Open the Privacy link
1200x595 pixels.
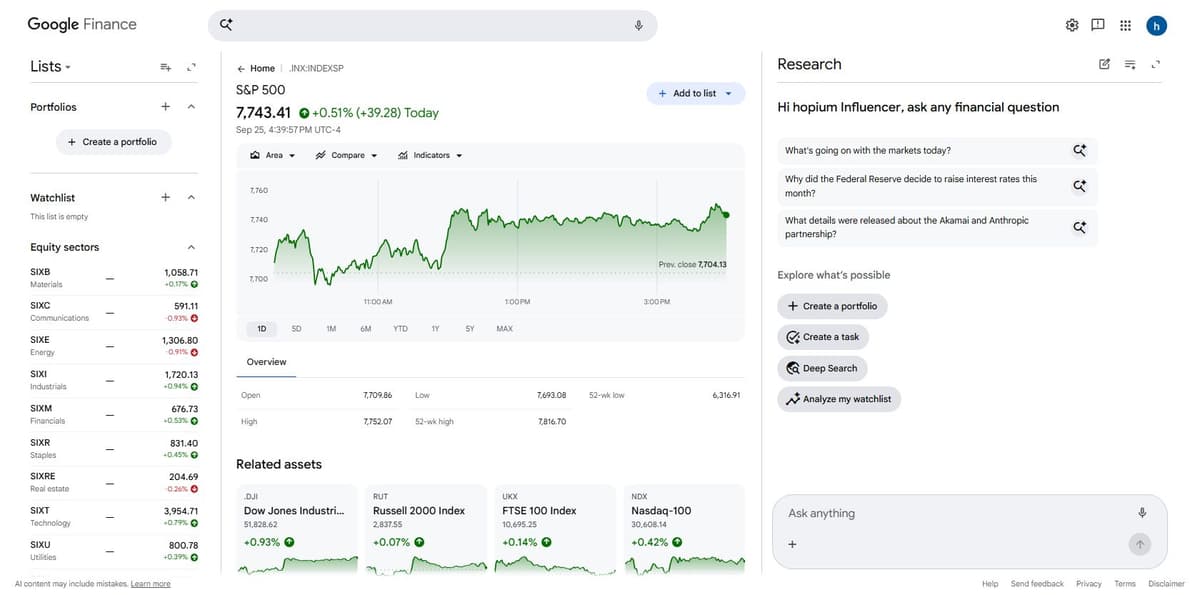(1089, 584)
